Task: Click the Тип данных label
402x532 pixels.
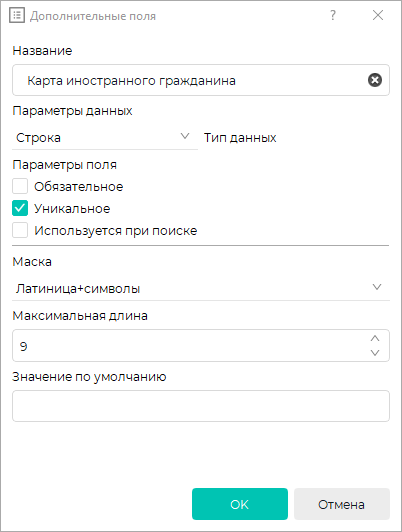Action: pos(240,138)
